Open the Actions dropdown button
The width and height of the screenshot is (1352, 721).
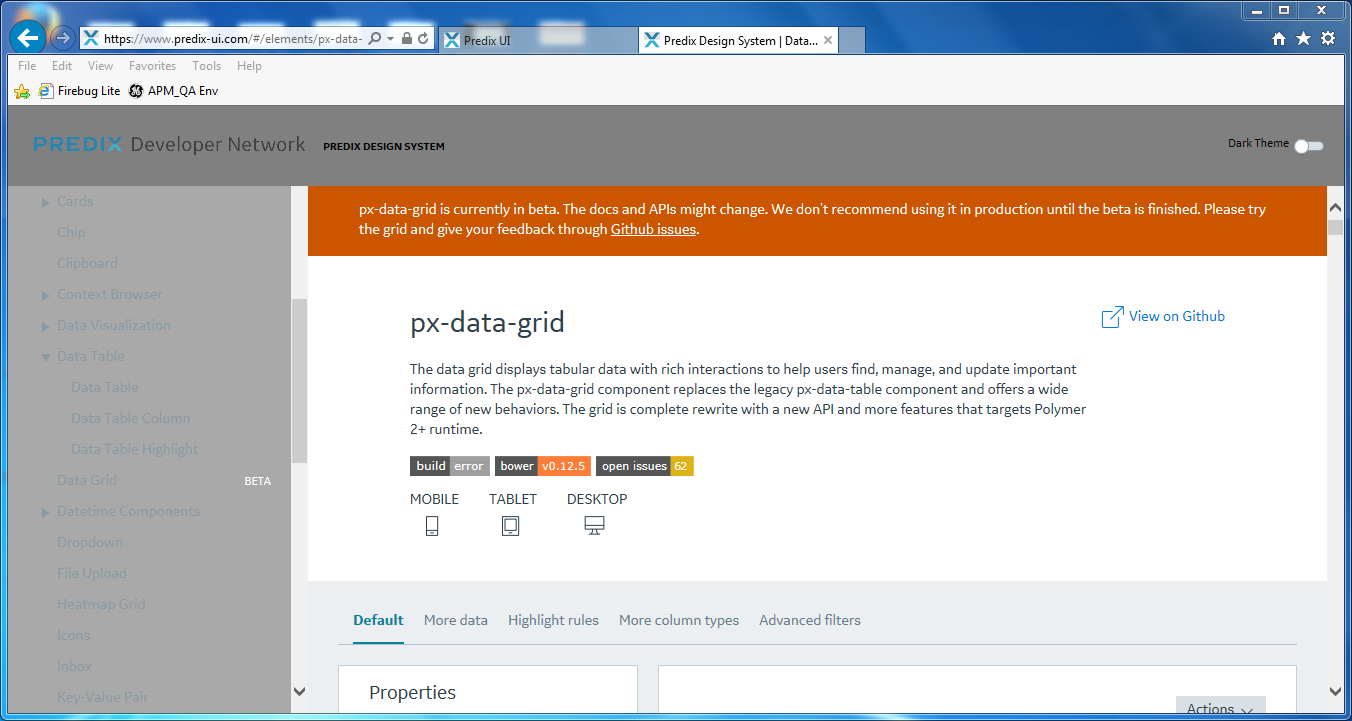click(x=1220, y=708)
